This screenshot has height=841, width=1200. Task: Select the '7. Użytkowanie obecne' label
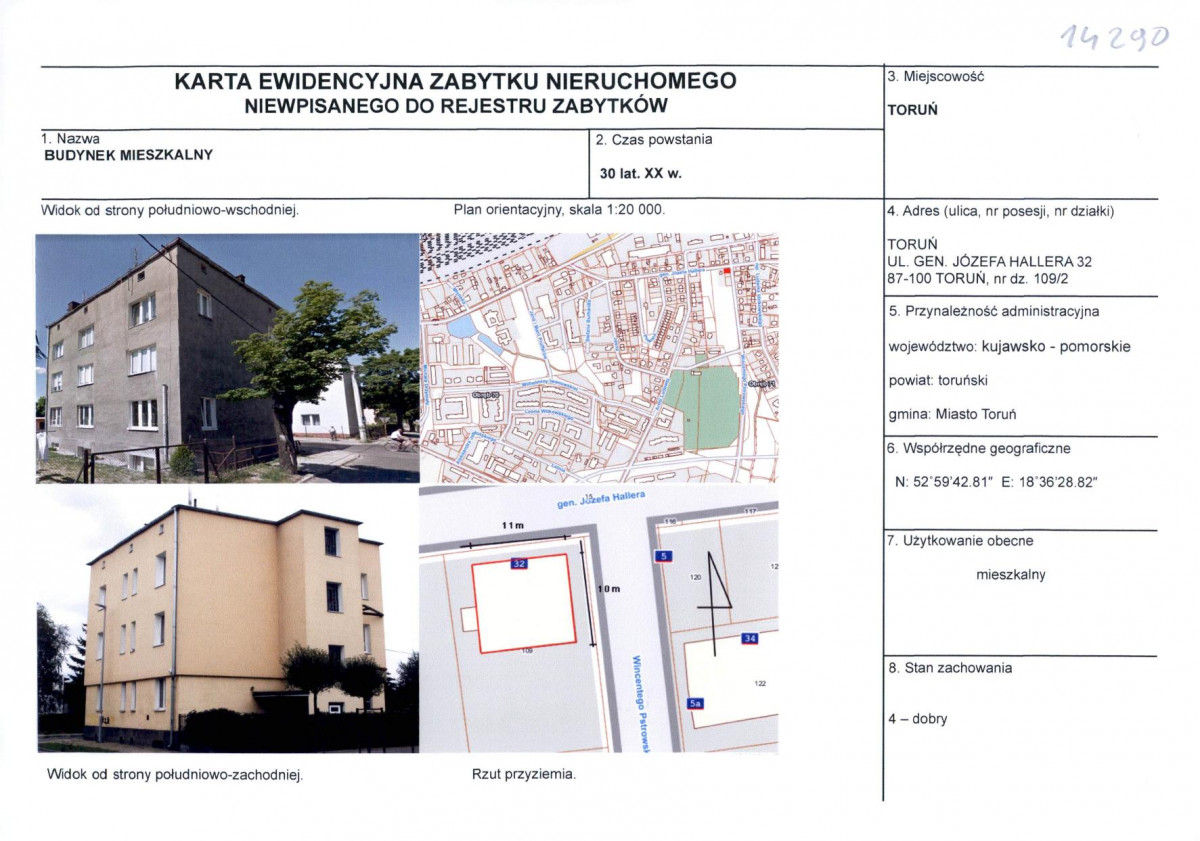point(960,541)
